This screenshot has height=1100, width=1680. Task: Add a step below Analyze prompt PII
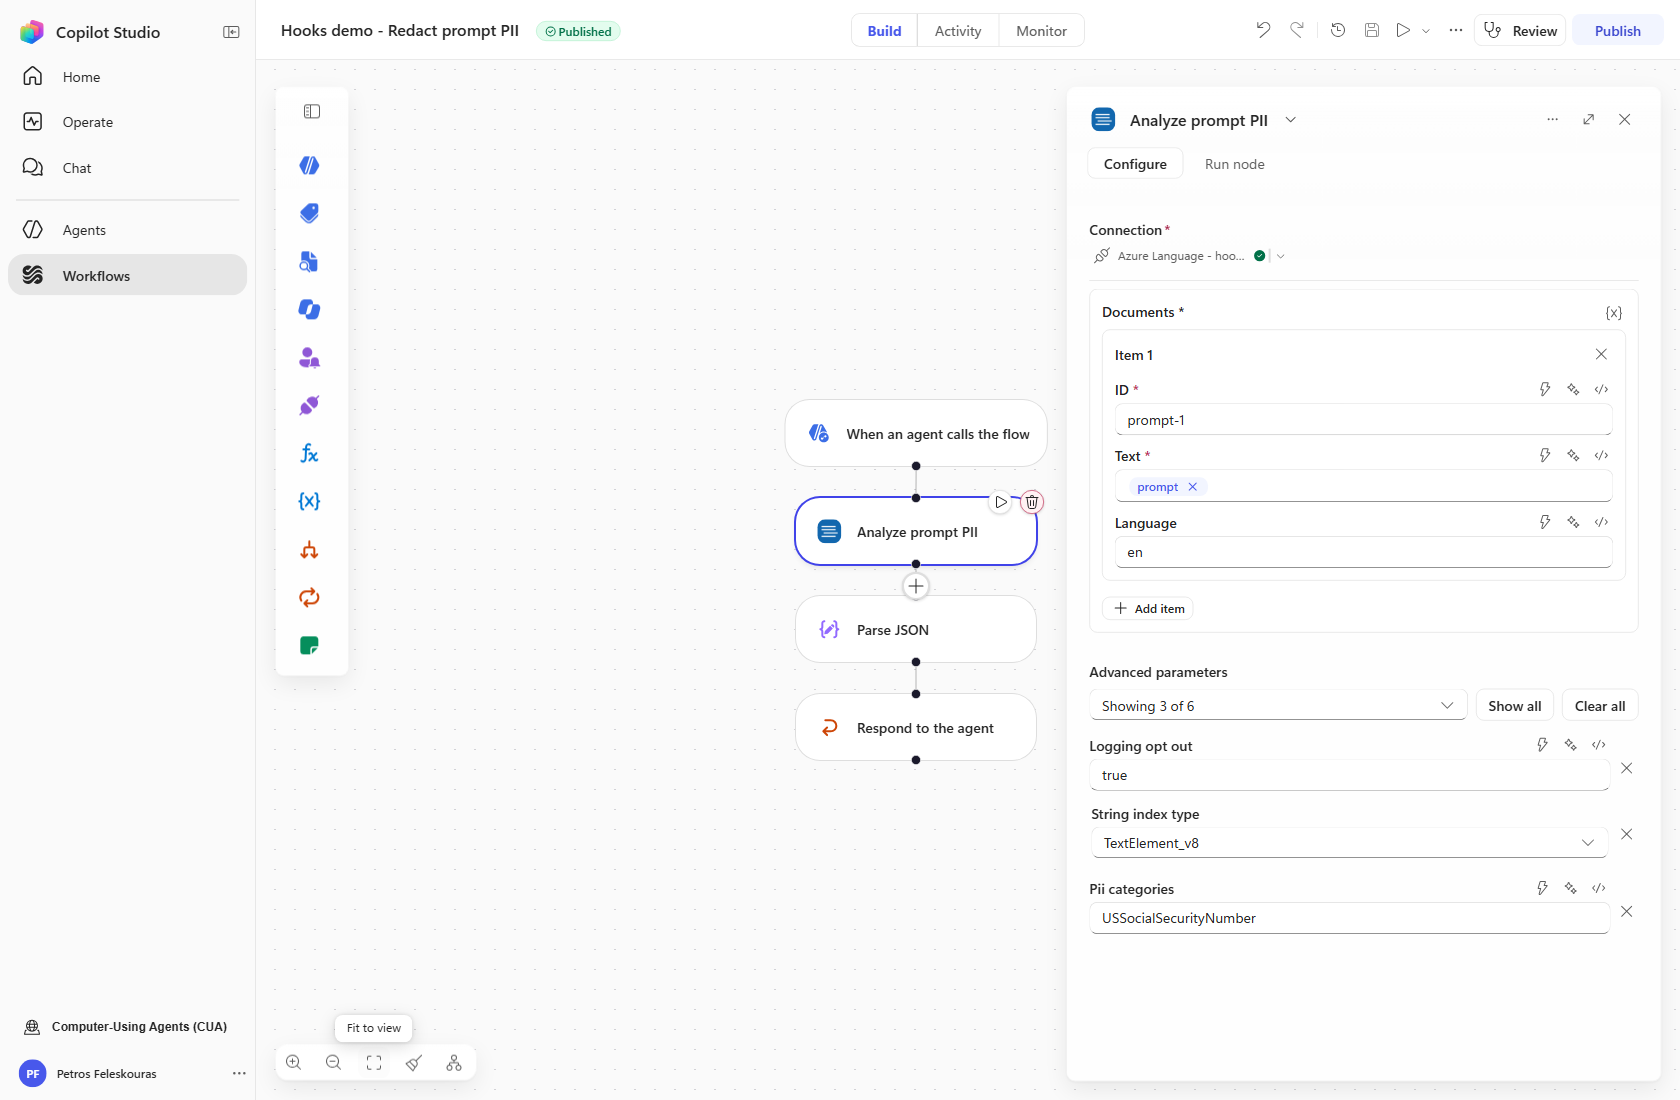click(916, 586)
